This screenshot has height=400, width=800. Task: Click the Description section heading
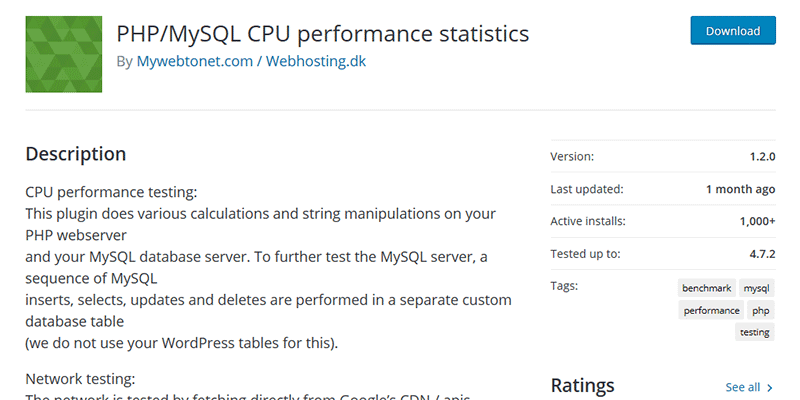click(x=76, y=154)
